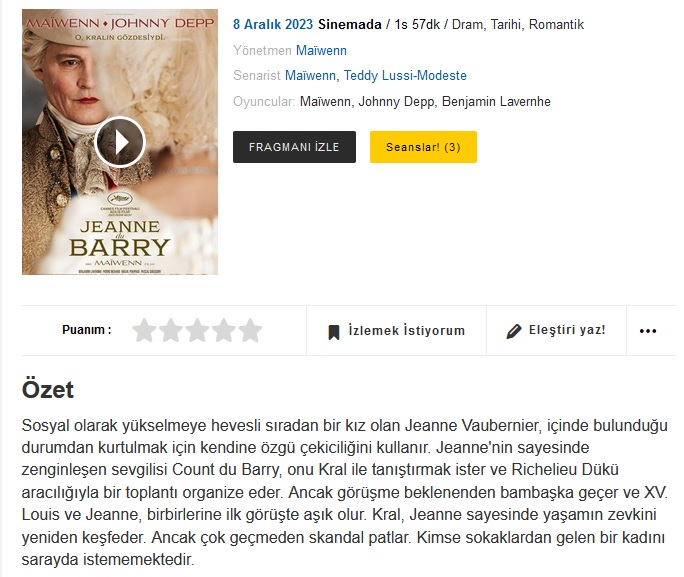Click Eleştiri yaz! text
This screenshot has height=577, width=684.
coord(567,330)
